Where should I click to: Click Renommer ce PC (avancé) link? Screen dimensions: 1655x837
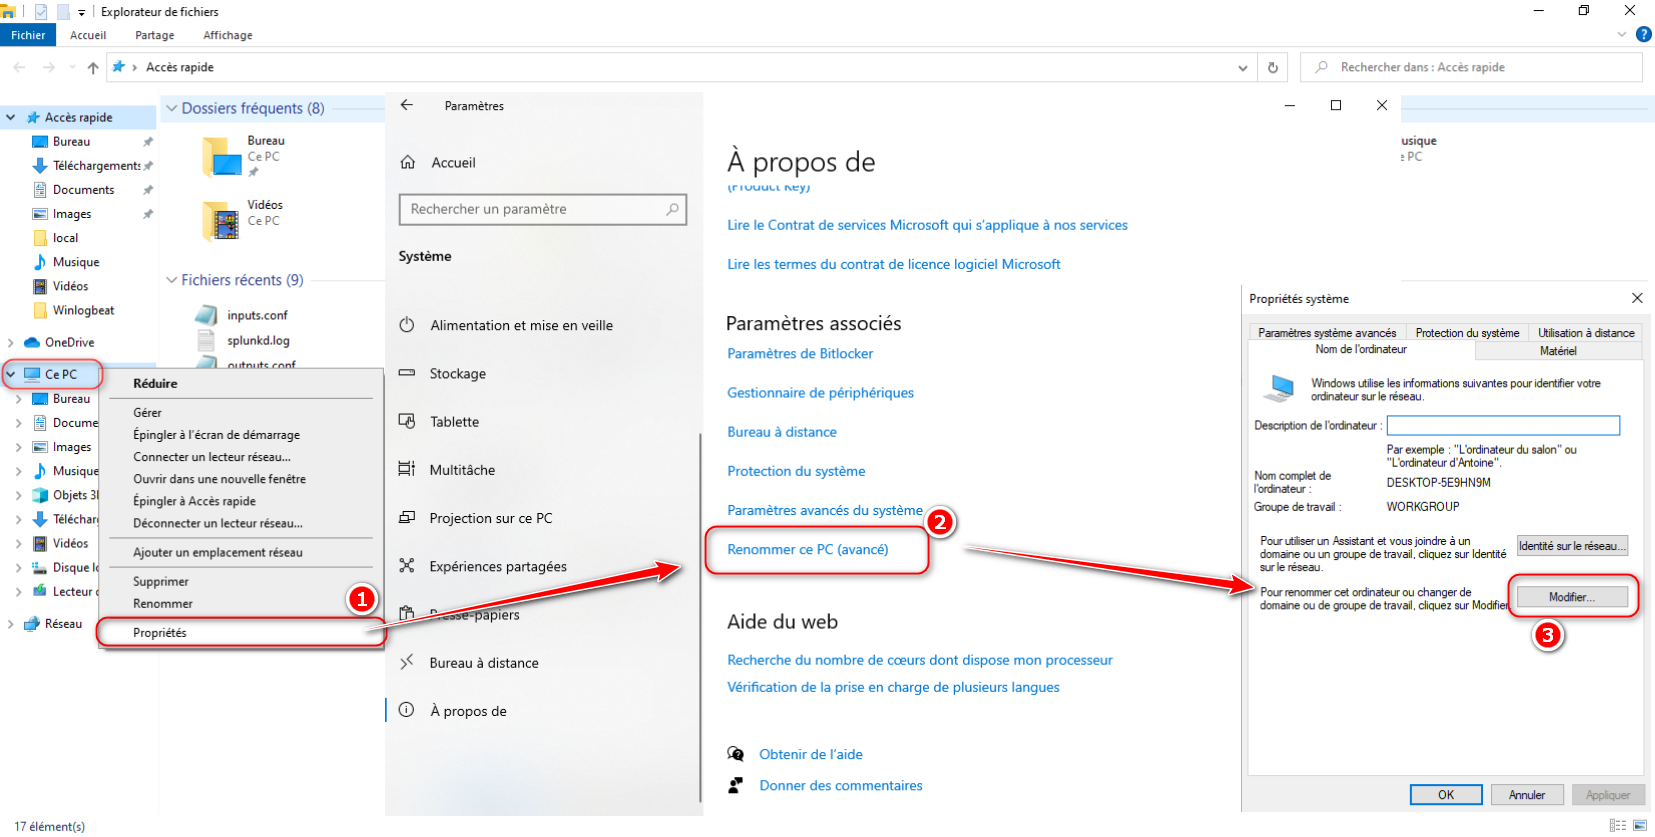coord(808,549)
